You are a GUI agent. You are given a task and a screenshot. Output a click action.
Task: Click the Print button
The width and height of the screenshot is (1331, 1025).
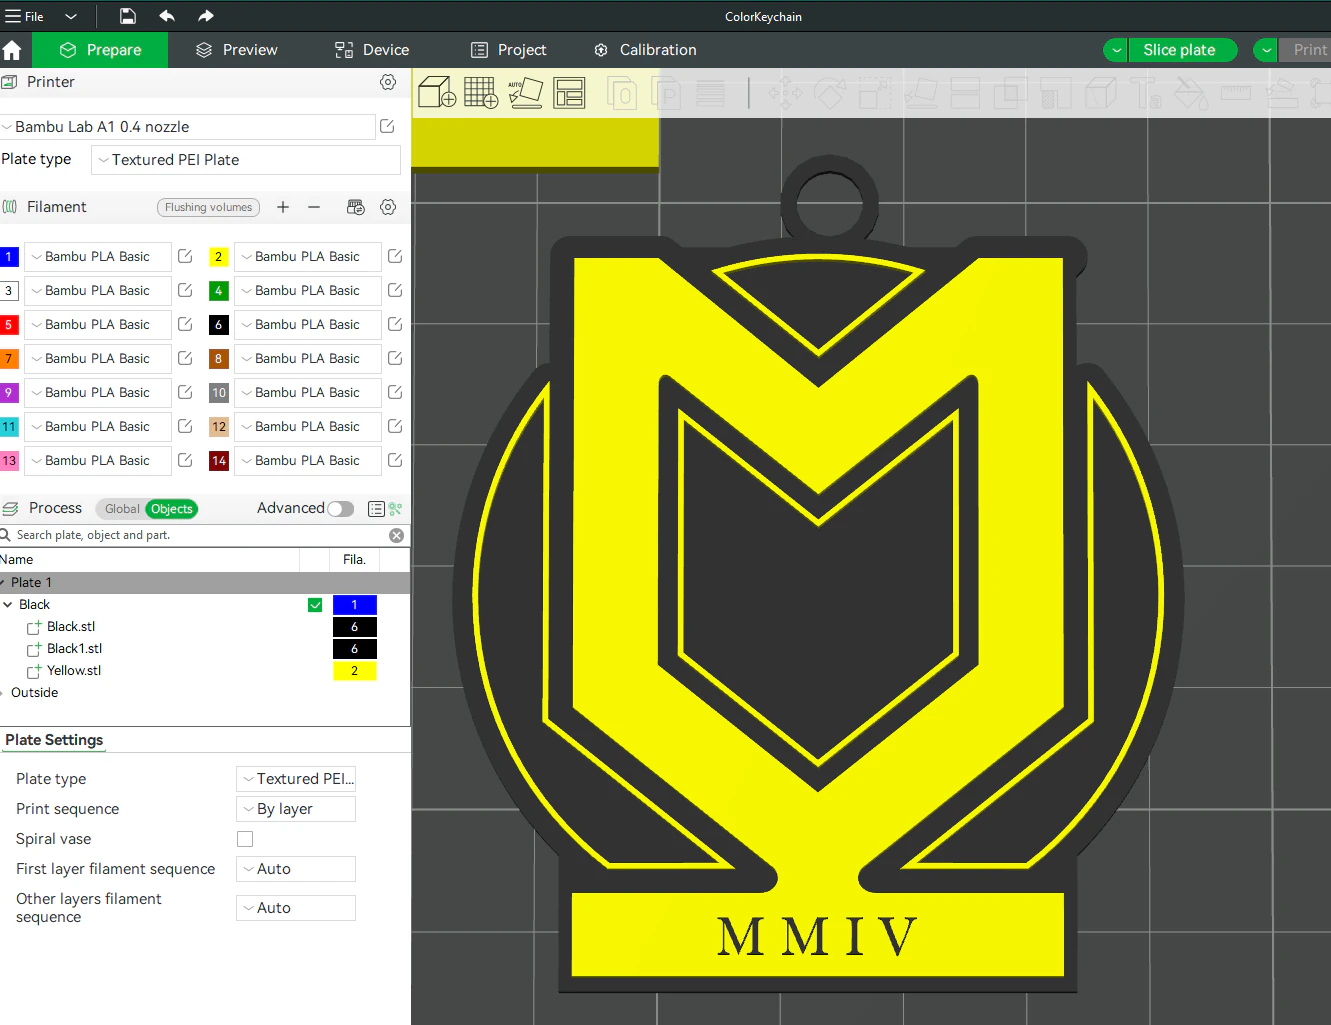(1306, 50)
